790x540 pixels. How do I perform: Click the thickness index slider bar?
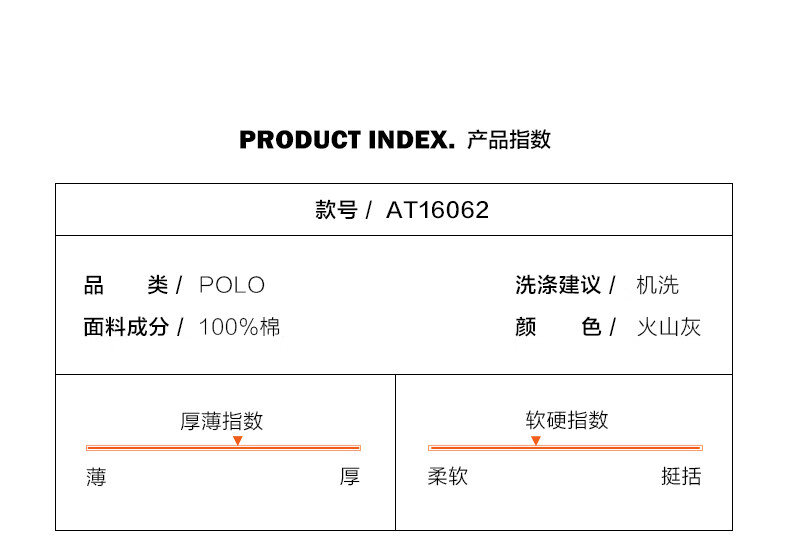pos(223,448)
